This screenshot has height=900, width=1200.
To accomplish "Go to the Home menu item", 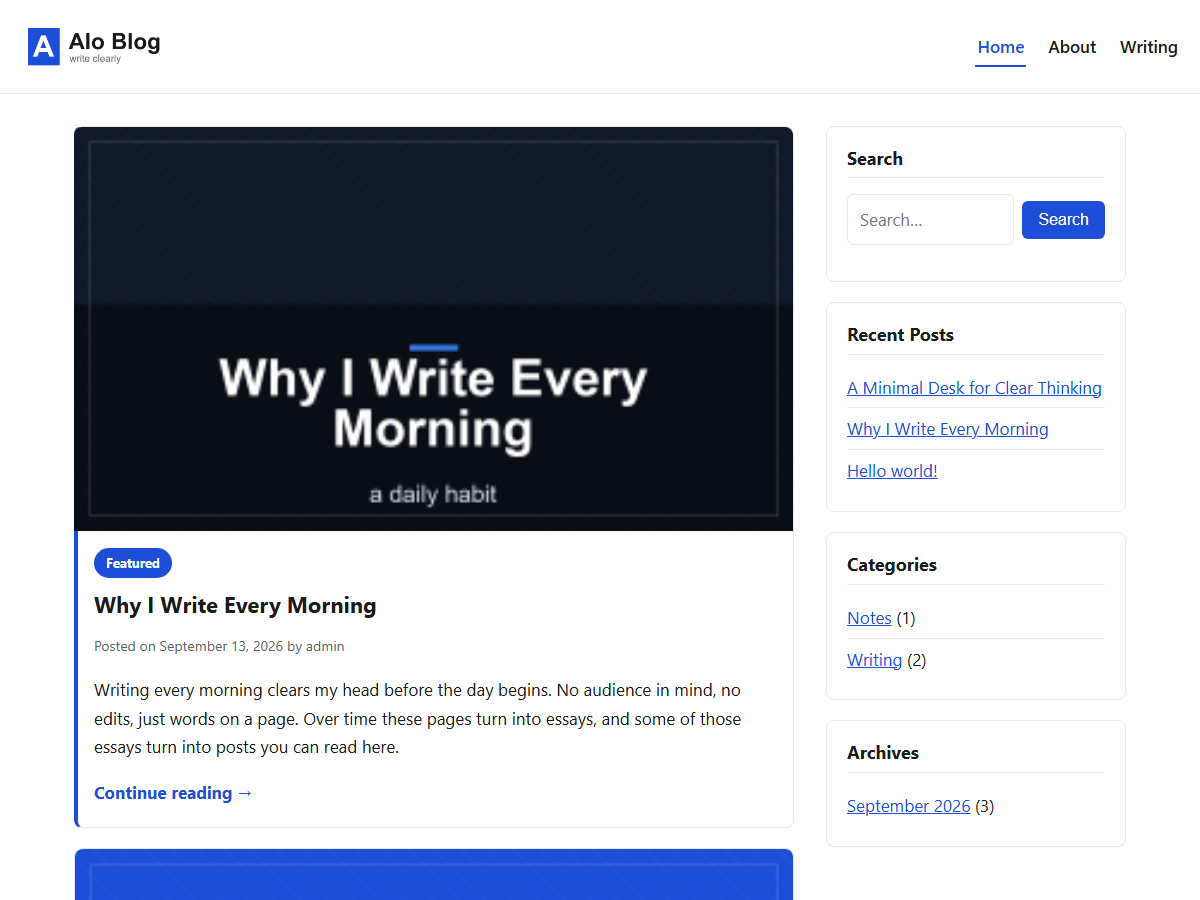I will click(1001, 47).
